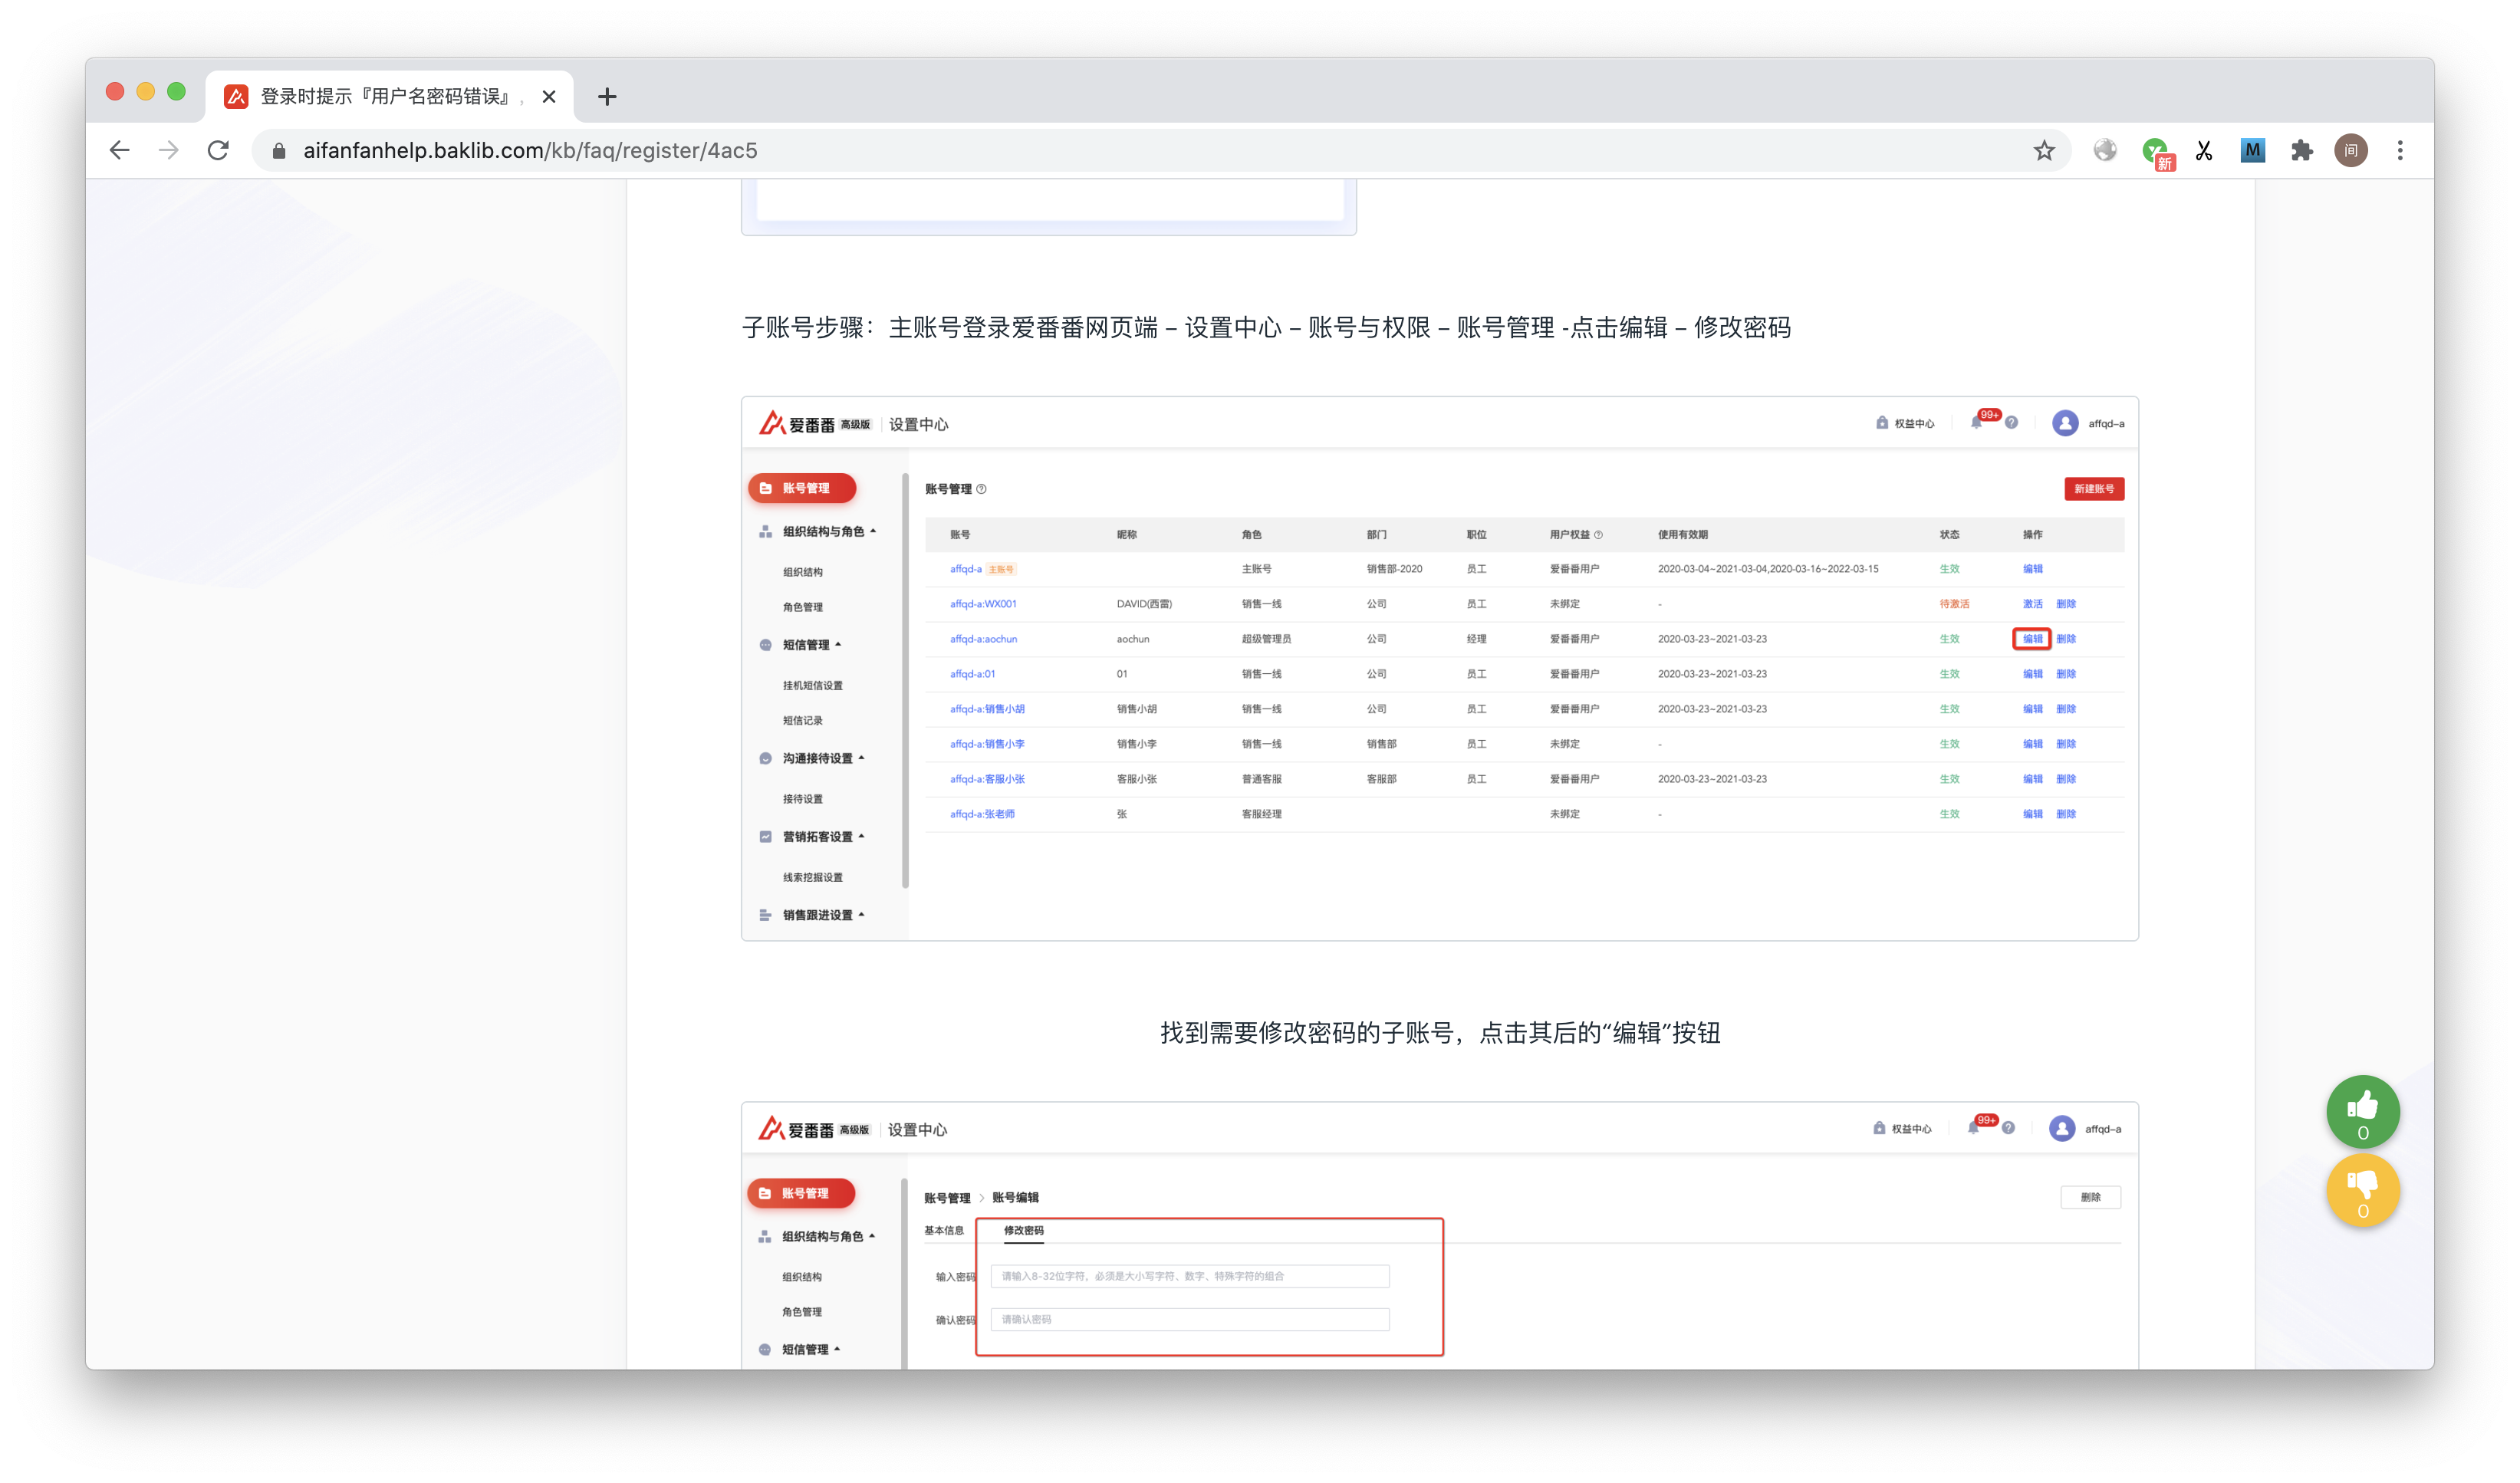Screen dimensions: 2520x1483
Task: Click the affqd-a avatar above account list
Action: tap(2065, 423)
